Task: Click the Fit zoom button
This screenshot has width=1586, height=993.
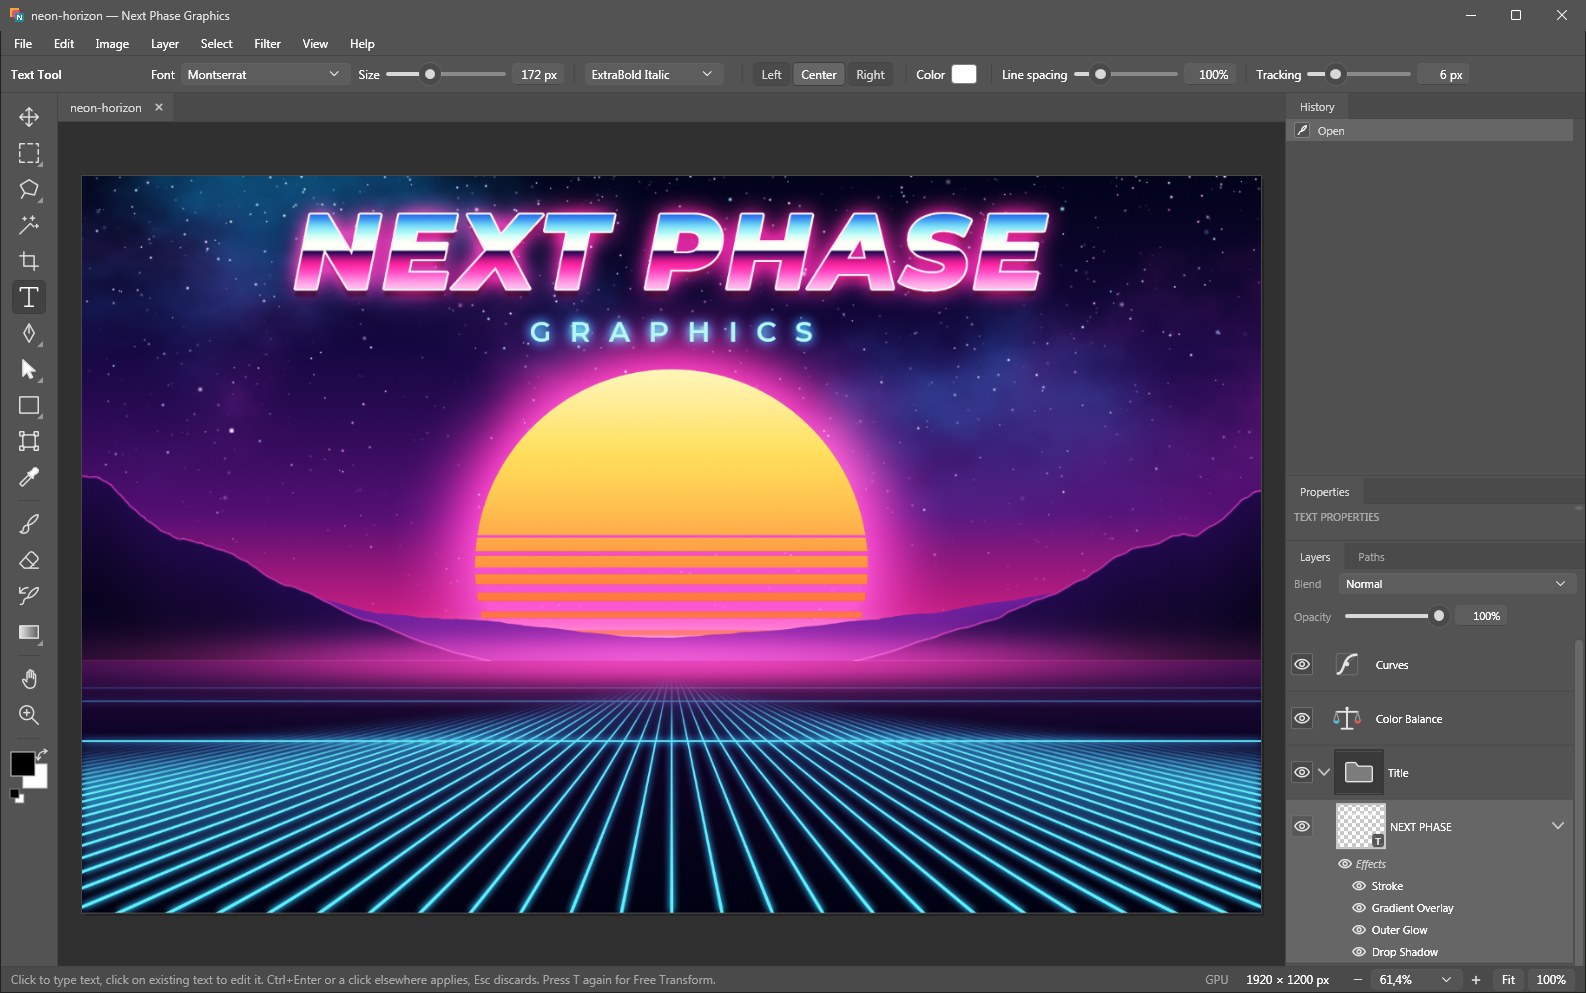Action: (1508, 980)
